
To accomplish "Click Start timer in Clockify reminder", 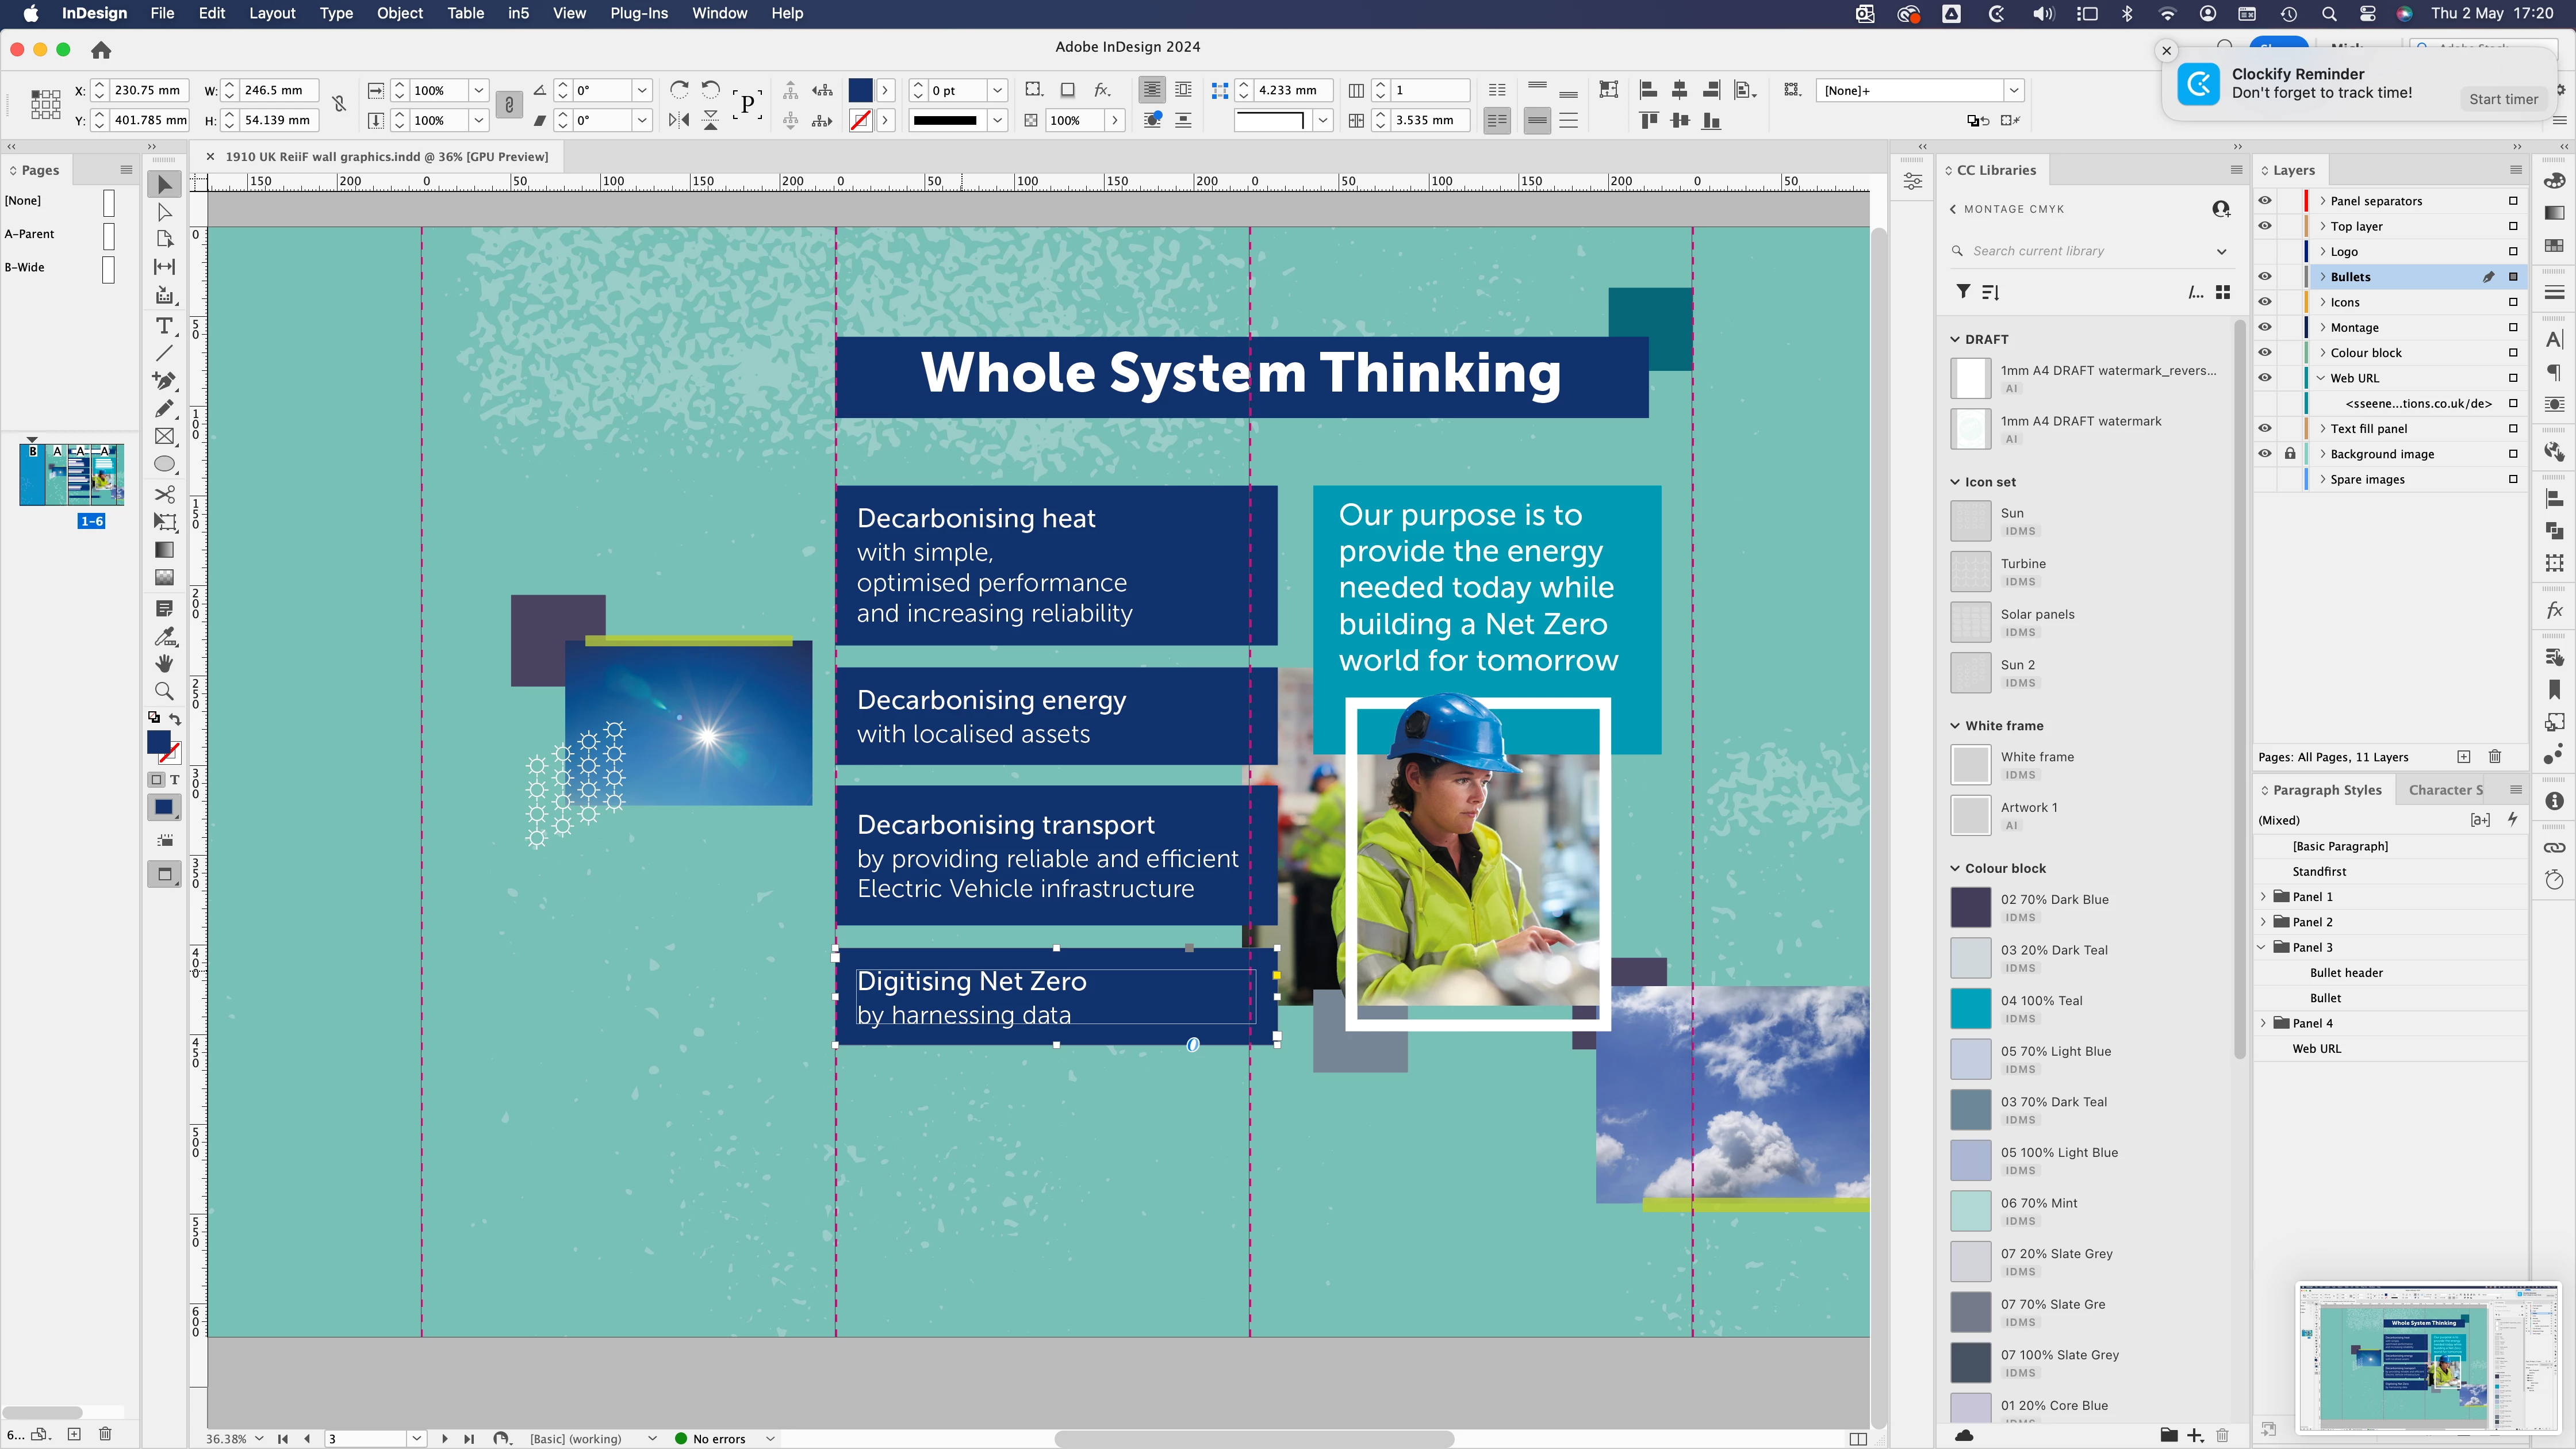I will click(x=2503, y=98).
